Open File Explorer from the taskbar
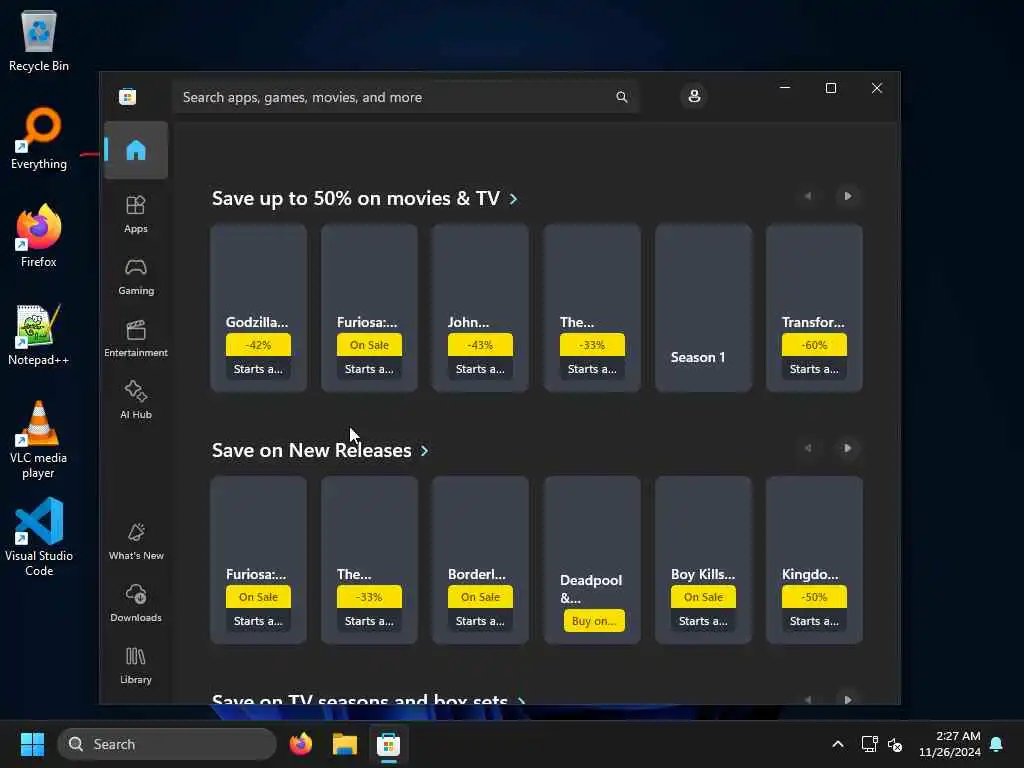Screen dimensions: 1024x768 (344, 744)
